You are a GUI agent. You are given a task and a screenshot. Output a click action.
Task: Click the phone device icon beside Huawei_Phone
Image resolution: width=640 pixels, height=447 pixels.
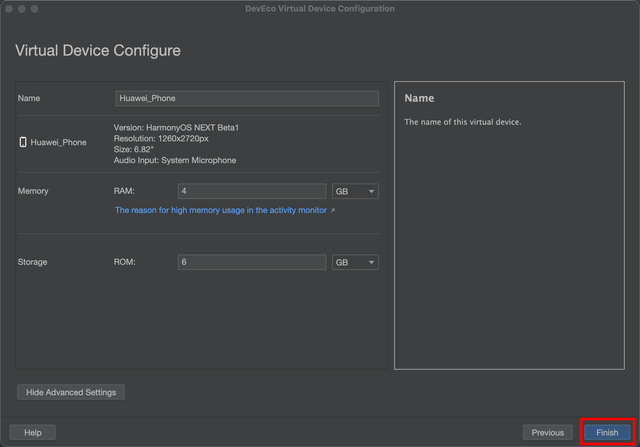pyautogui.click(x=23, y=142)
